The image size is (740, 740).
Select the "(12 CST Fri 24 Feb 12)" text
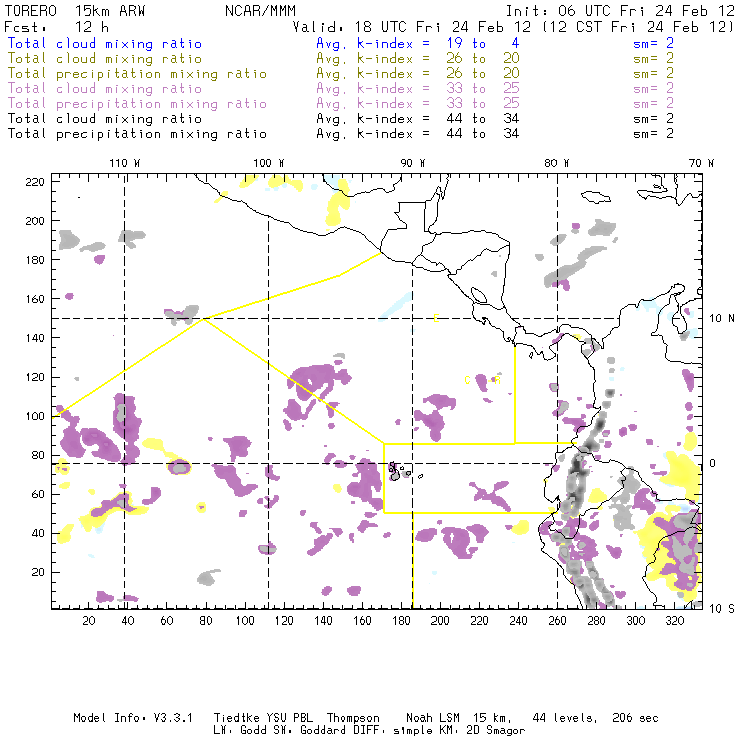(638, 27)
